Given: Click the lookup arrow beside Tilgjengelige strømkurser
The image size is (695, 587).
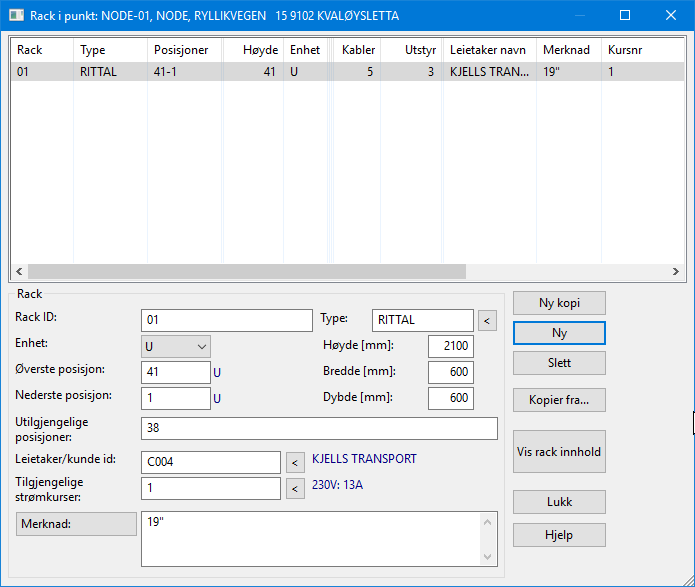Looking at the screenshot, I should (295, 489).
